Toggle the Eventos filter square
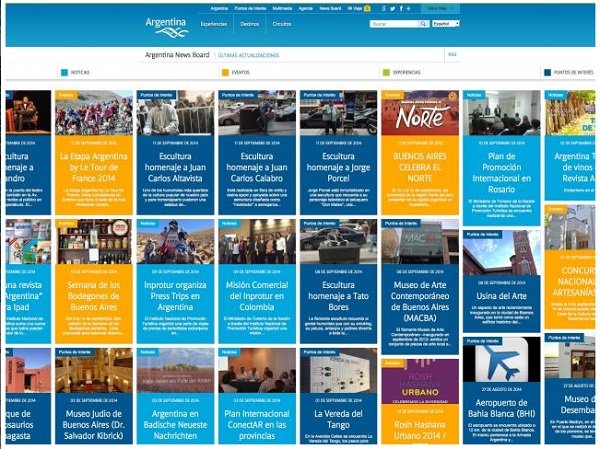This screenshot has width=600, height=449. (225, 73)
